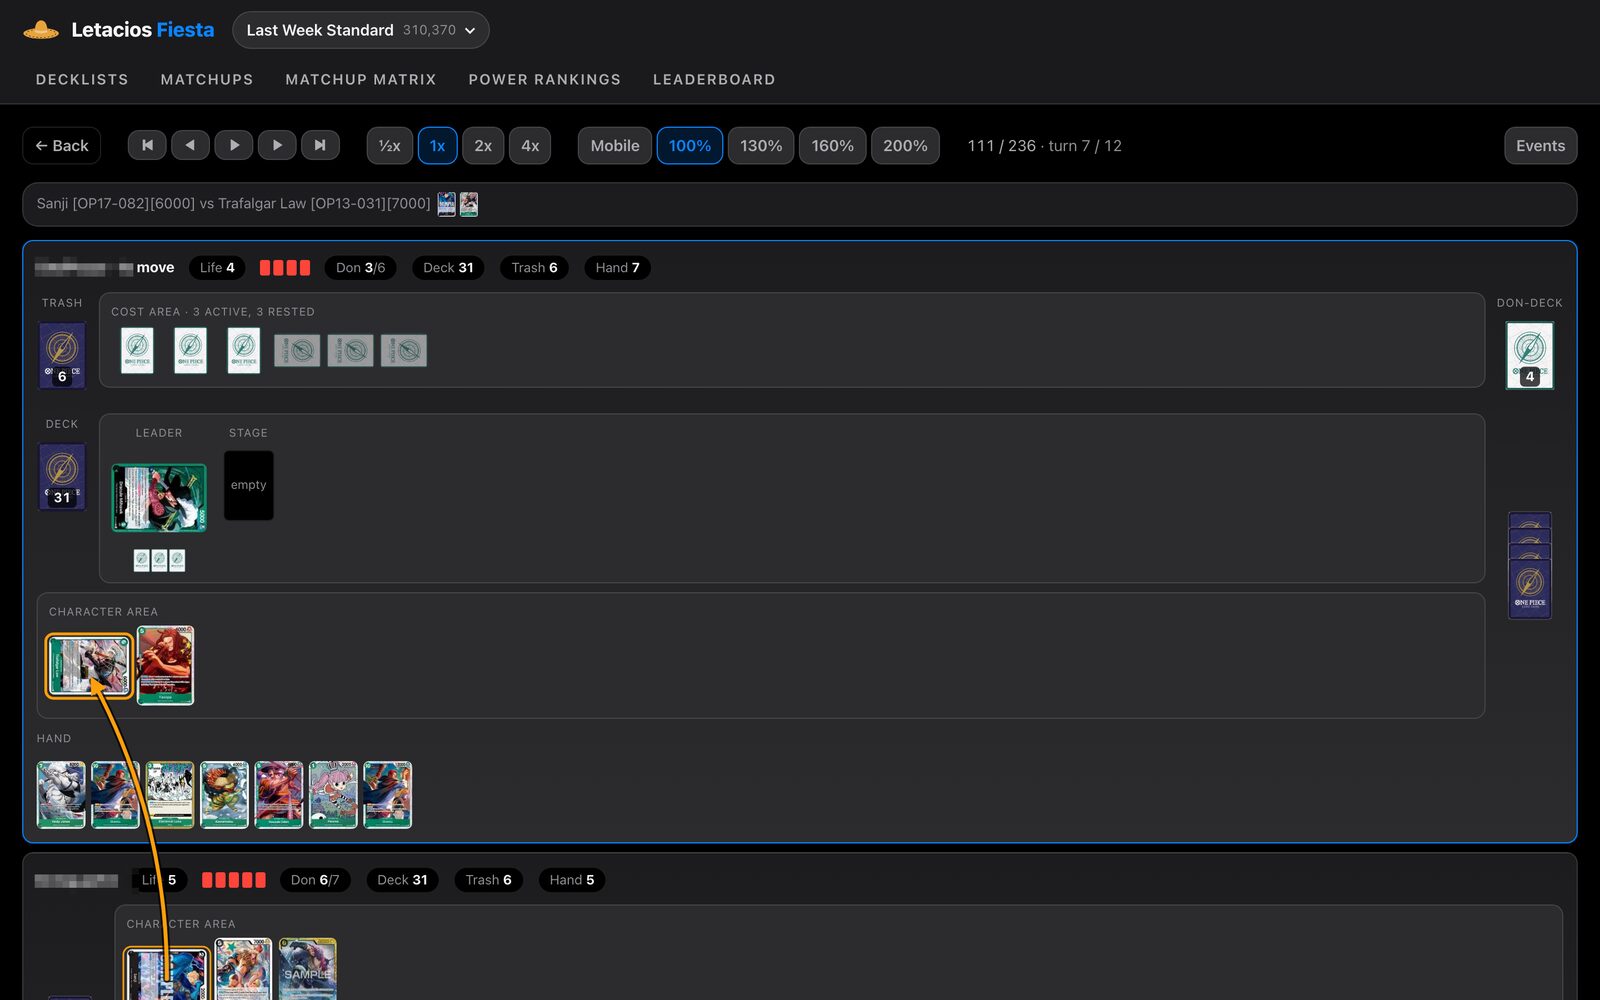Select the last rested DON card in cost area
The image size is (1600, 1000).
[x=404, y=350]
